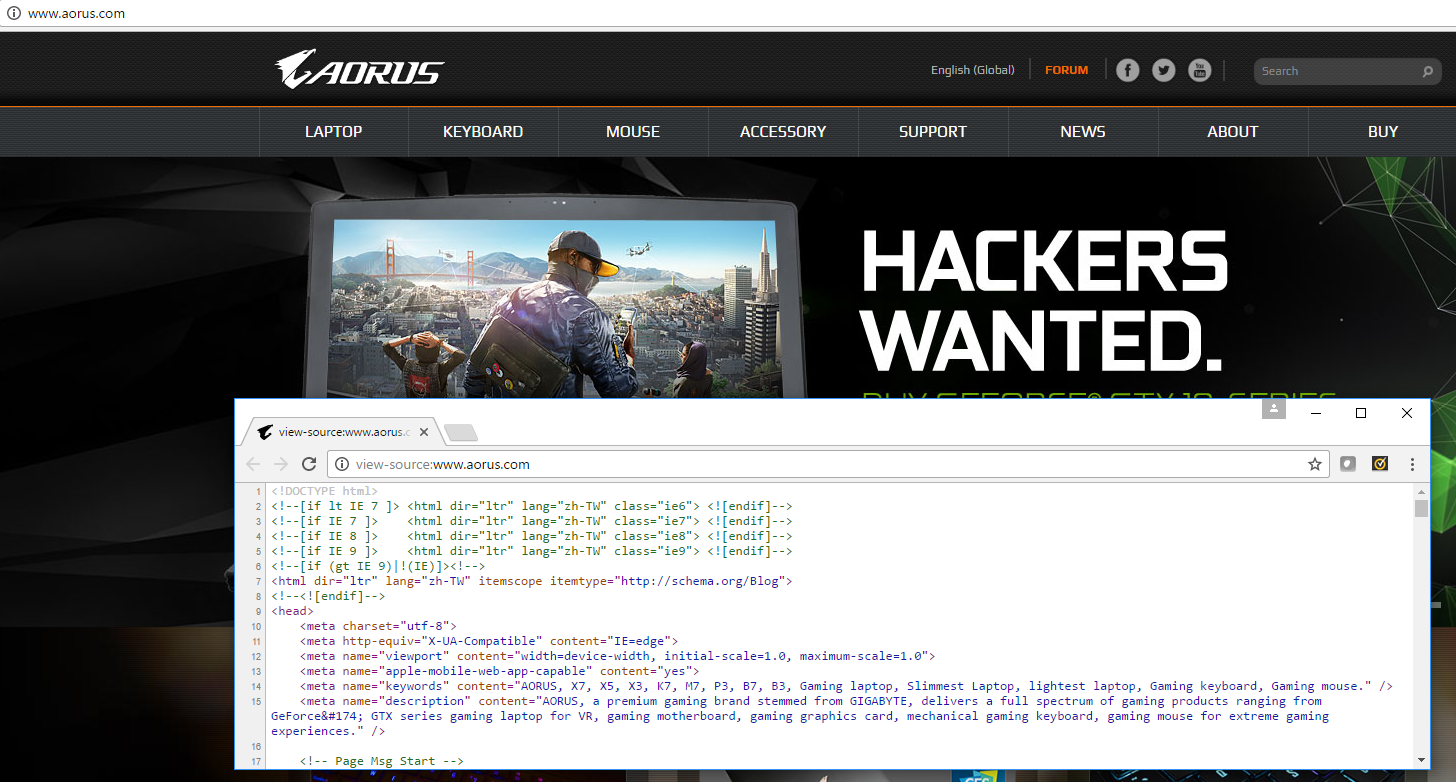Click the Chrome profile avatar button
1456x782 pixels.
(1273, 409)
